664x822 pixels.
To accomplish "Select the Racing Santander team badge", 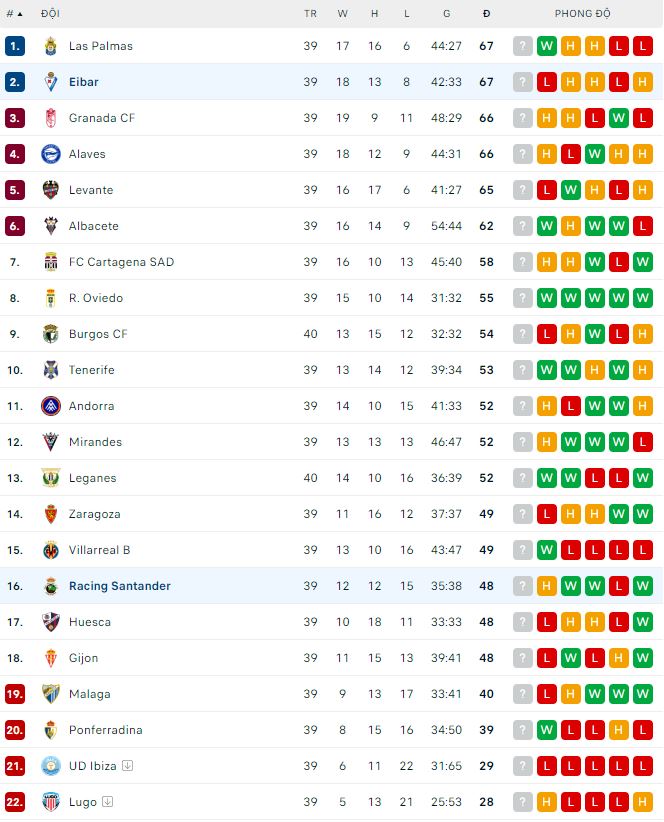I will [50, 586].
